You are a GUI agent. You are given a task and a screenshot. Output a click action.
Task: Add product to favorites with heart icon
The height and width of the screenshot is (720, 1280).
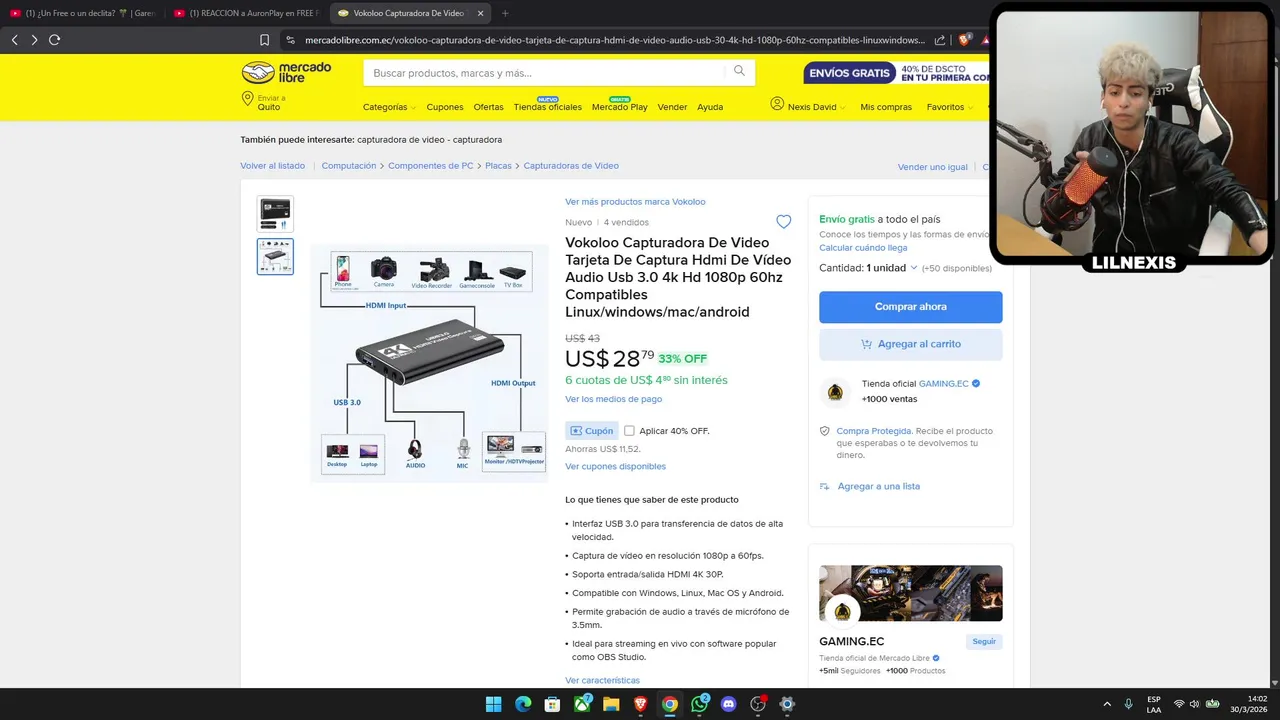[783, 222]
